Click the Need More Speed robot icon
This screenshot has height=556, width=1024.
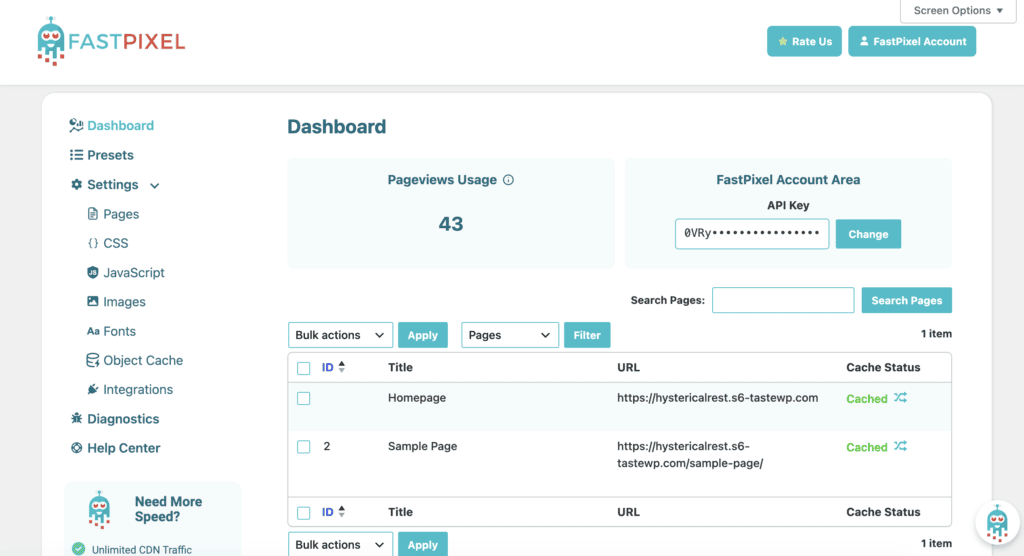click(99, 509)
